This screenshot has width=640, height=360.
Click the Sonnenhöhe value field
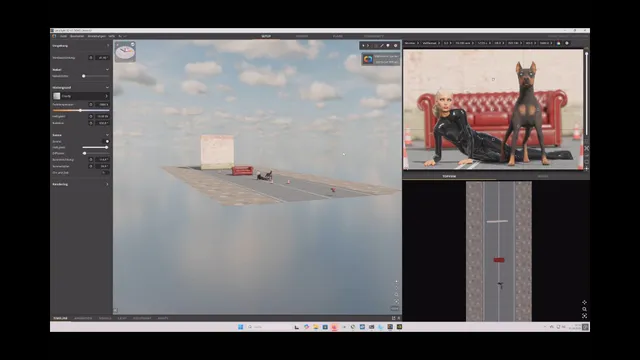(x=102, y=167)
